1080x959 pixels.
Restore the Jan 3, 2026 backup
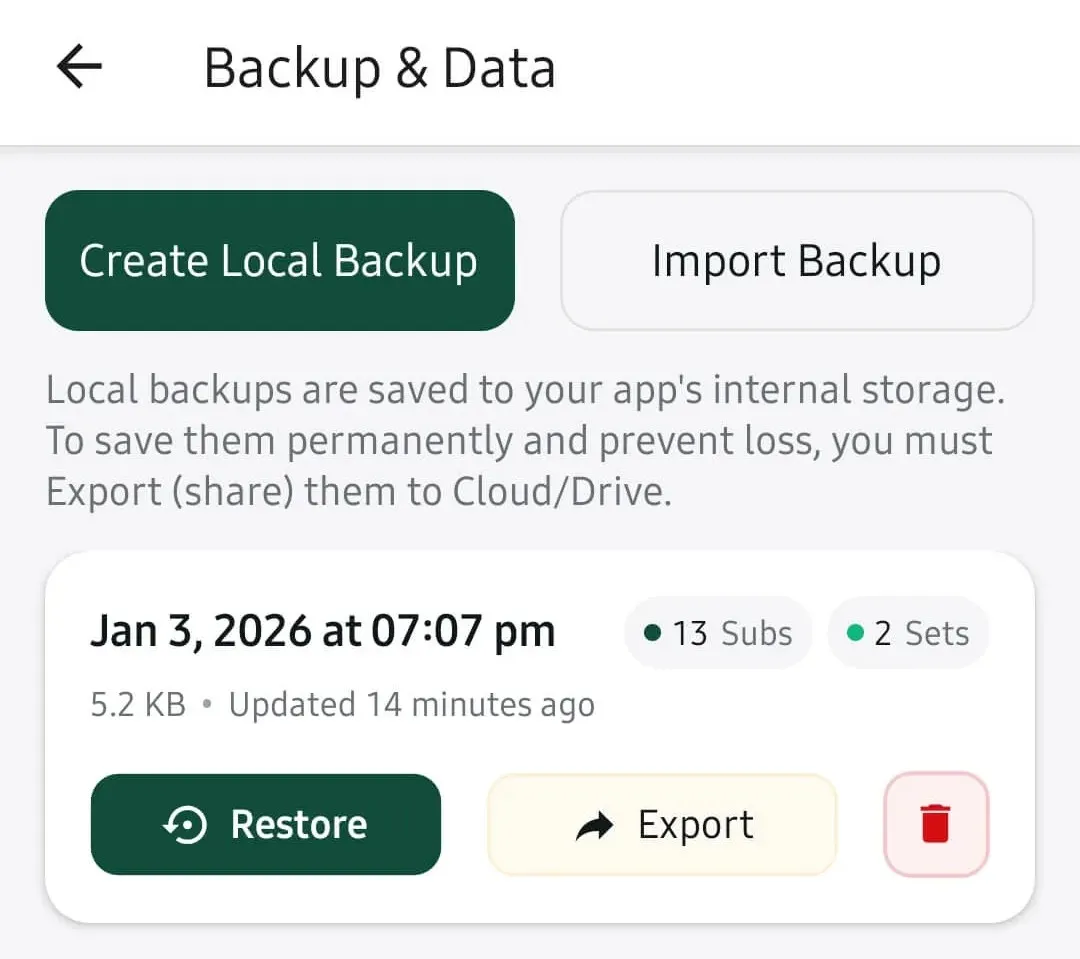pos(265,824)
